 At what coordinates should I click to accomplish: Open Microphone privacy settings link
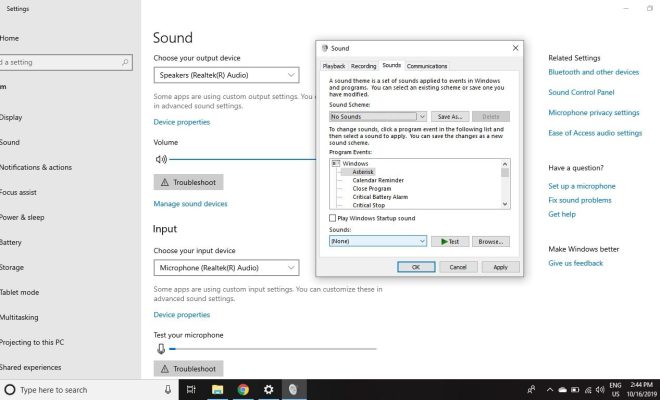click(593, 112)
